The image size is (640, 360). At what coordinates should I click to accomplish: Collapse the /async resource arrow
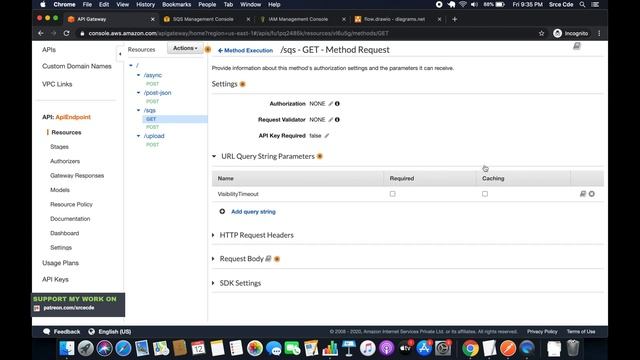(x=138, y=75)
